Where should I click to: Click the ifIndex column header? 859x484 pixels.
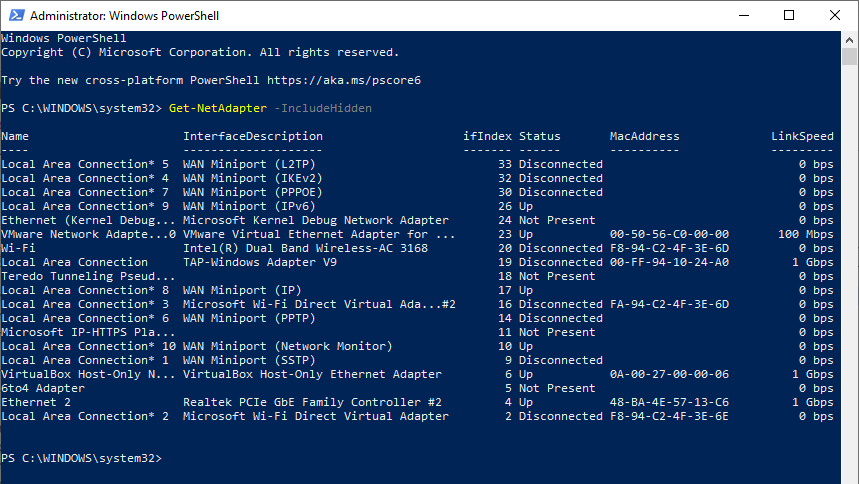pos(487,136)
